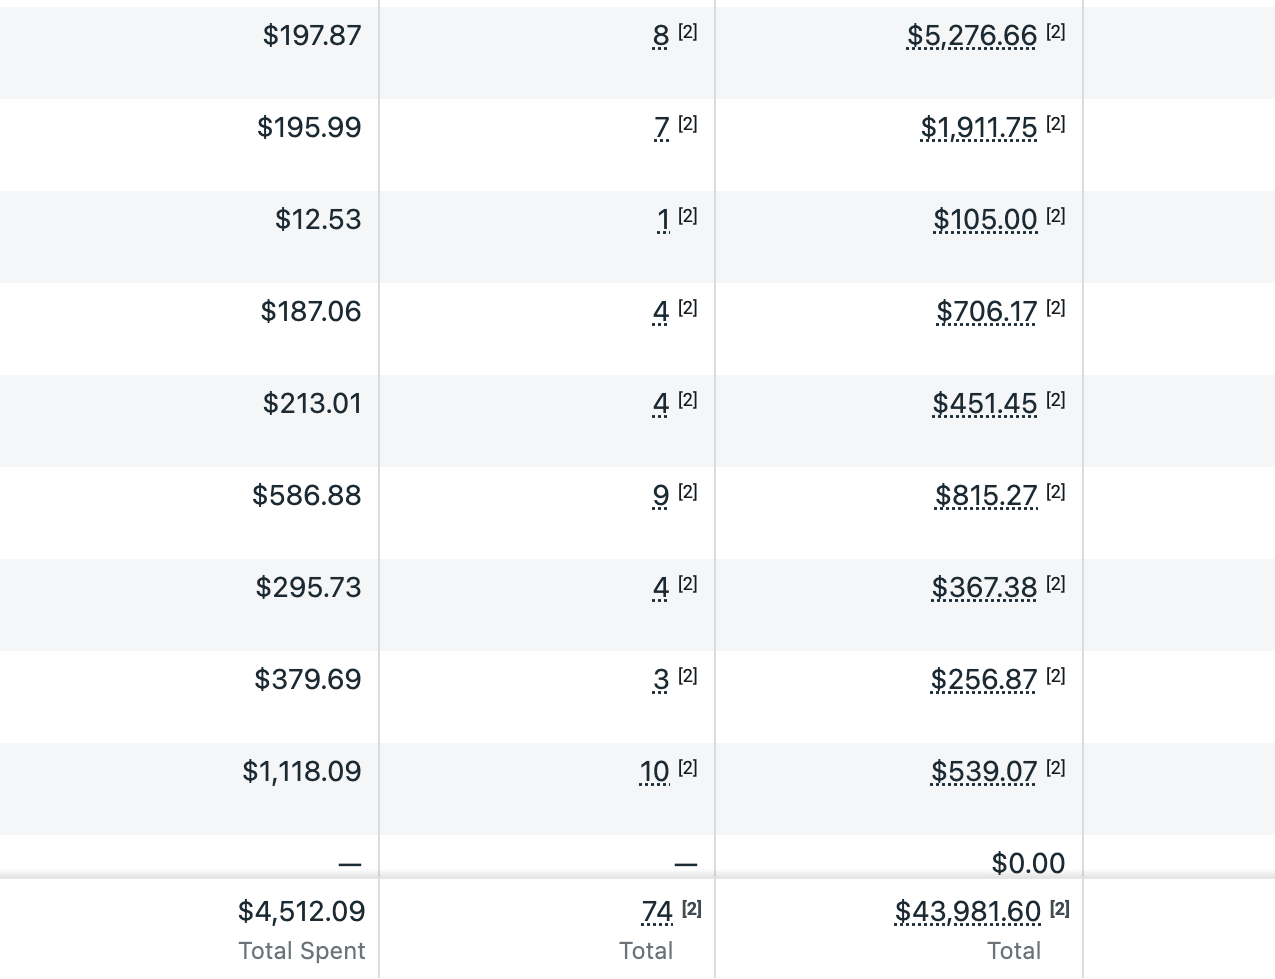Click the $539.07 underlined value

point(984,772)
